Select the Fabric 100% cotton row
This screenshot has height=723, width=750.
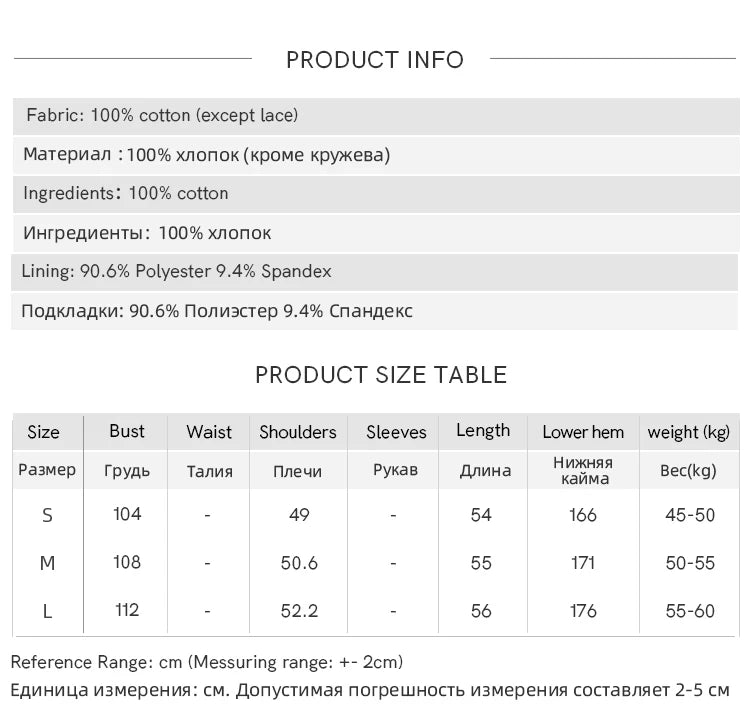tap(376, 116)
